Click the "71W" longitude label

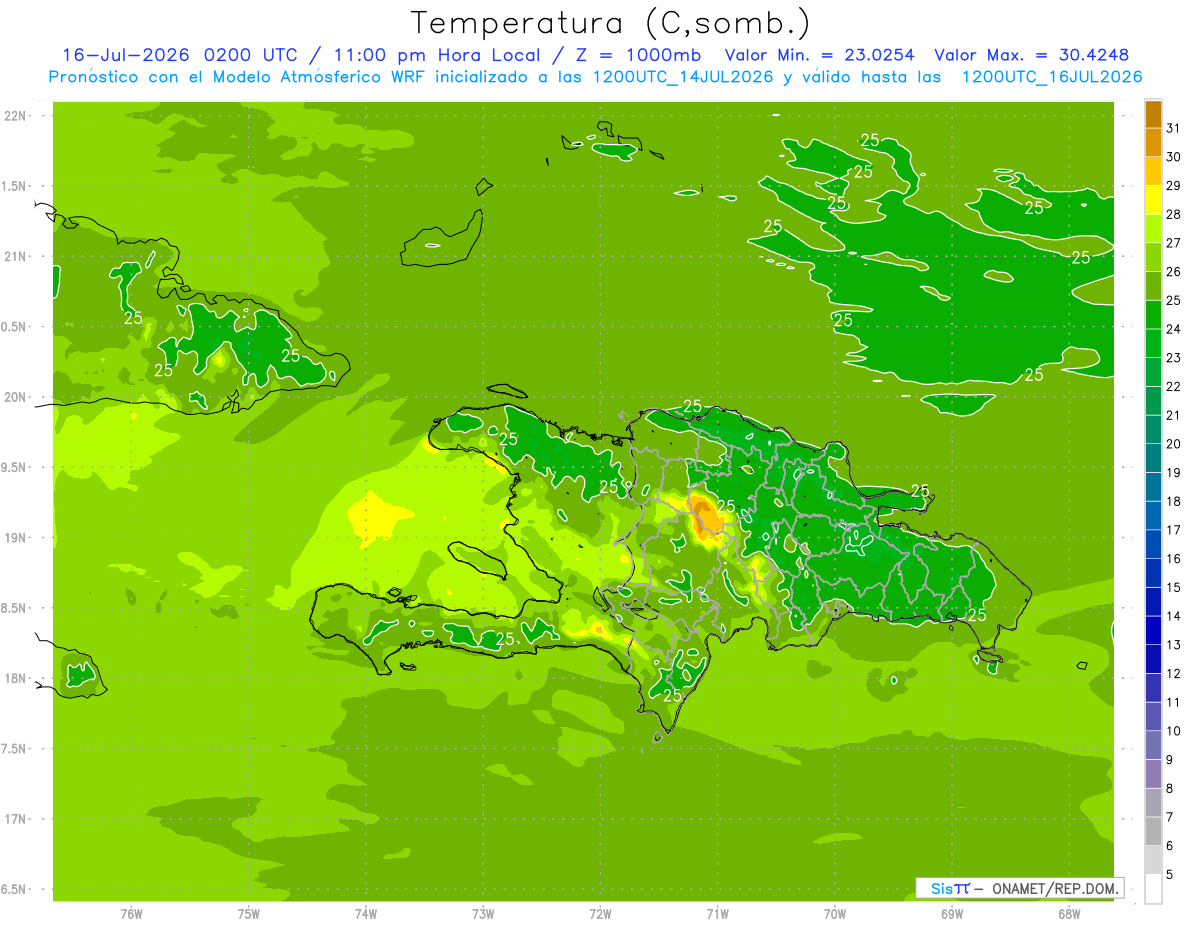(717, 914)
